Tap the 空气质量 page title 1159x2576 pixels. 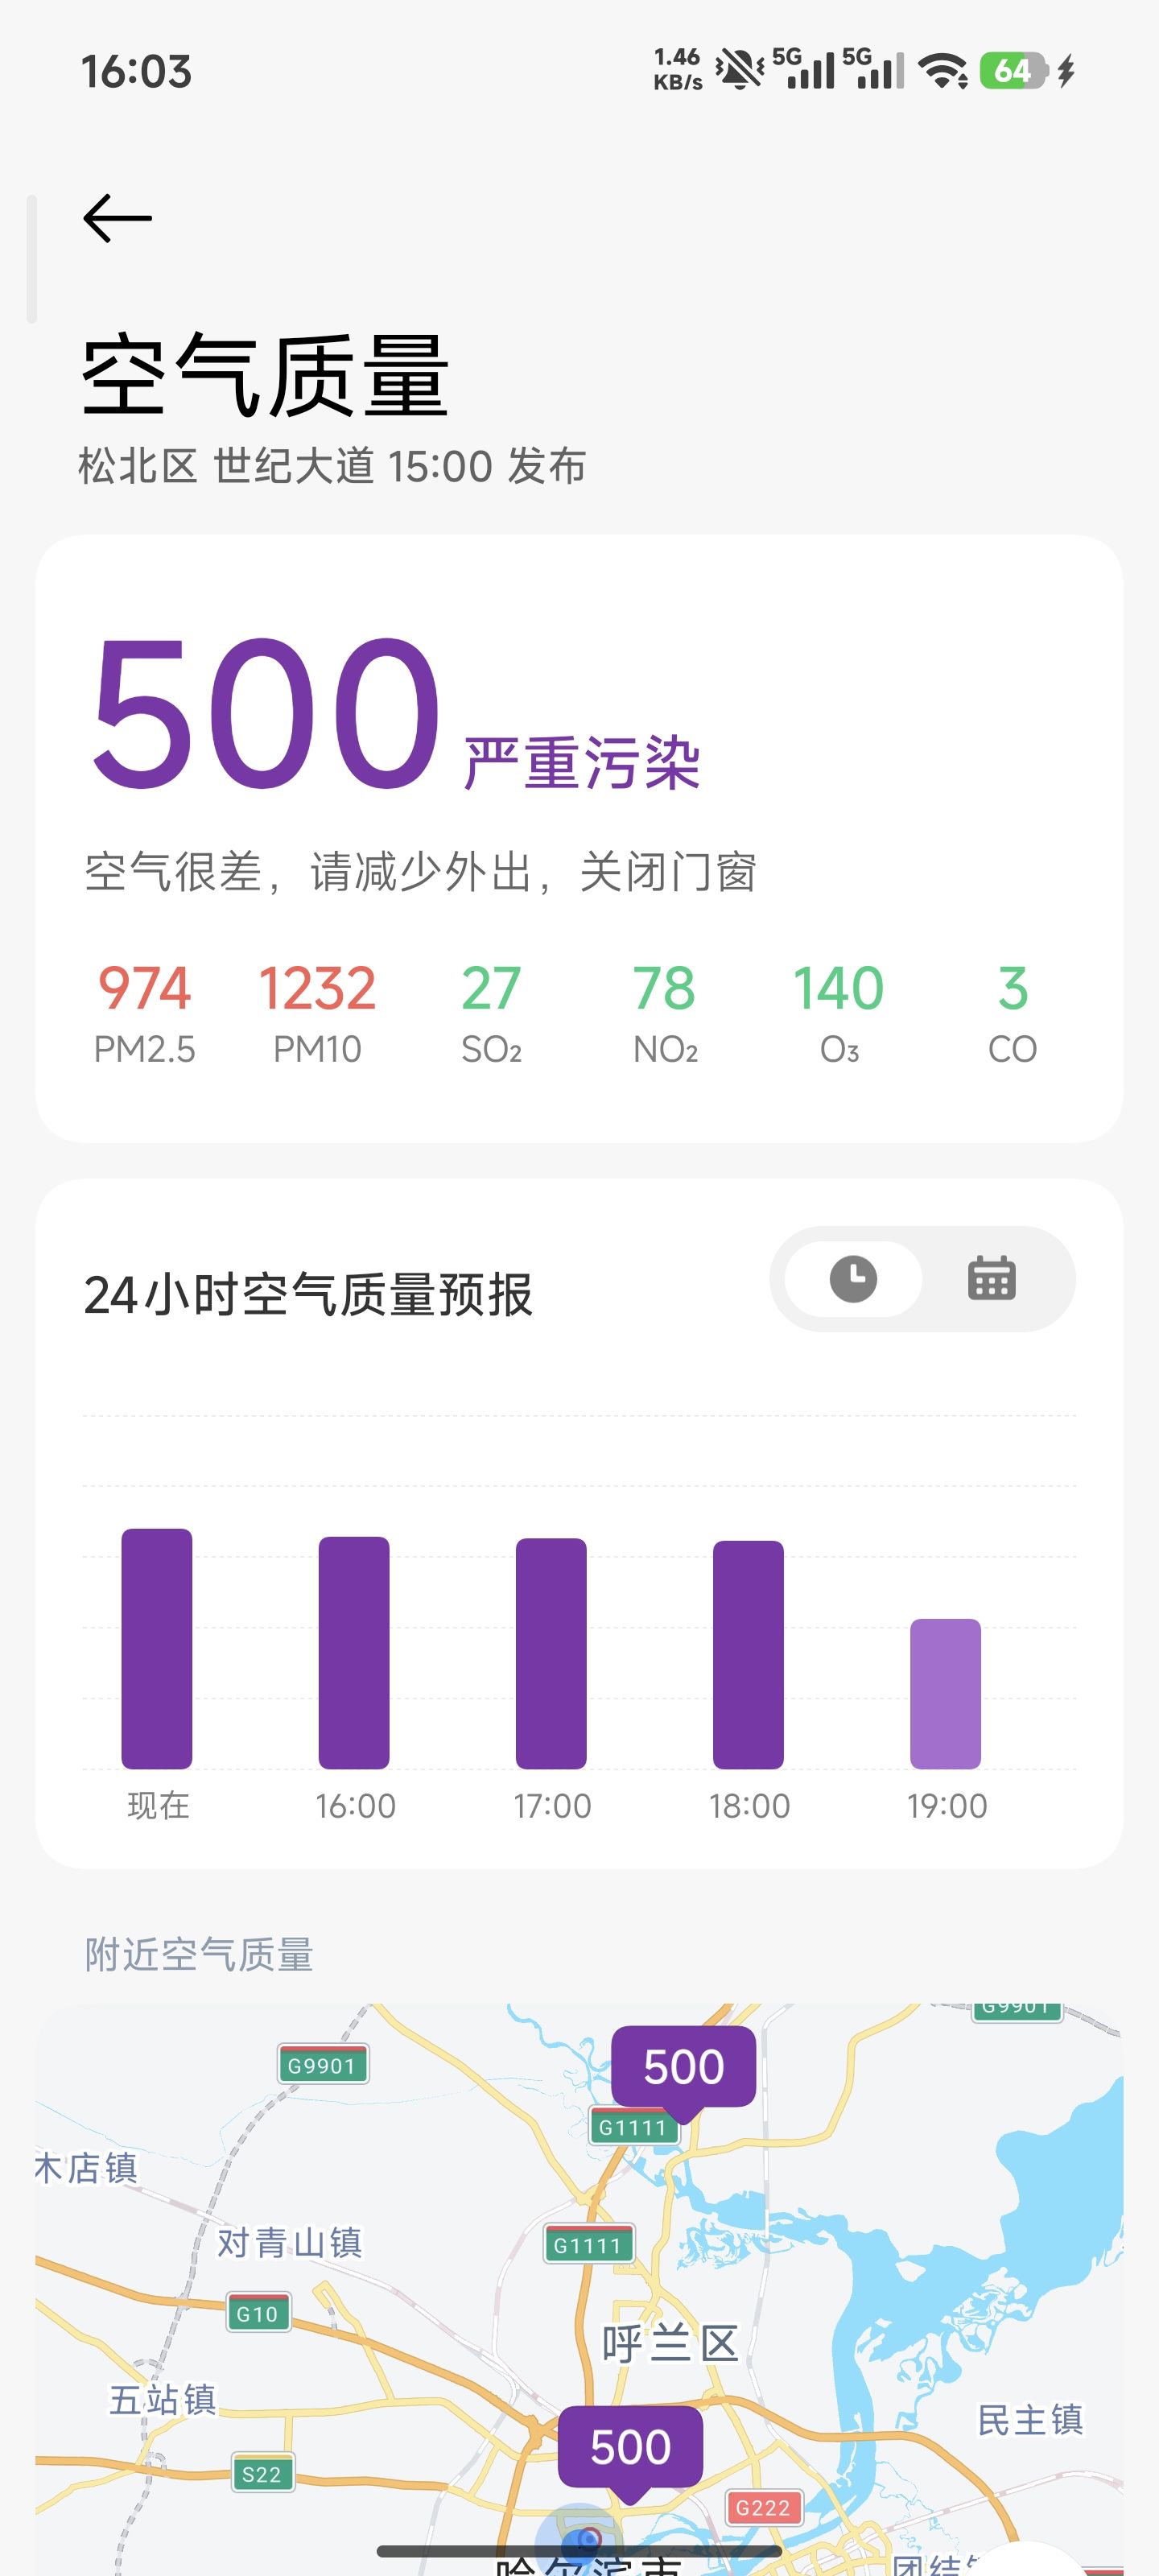265,376
